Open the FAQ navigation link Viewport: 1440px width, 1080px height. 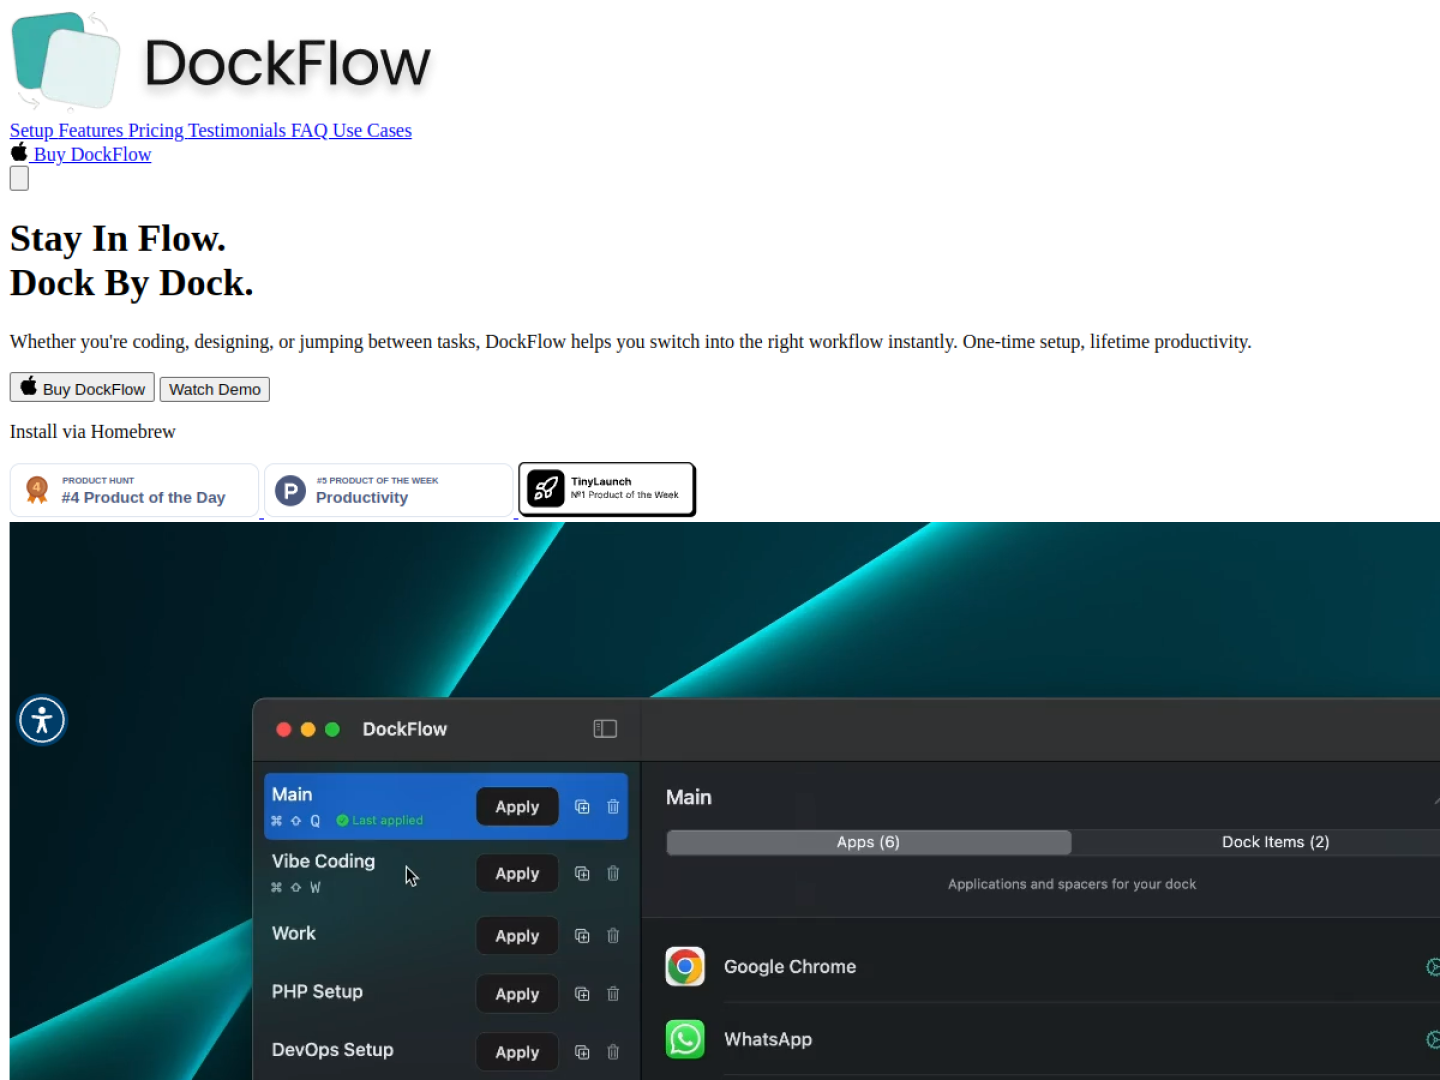[310, 131]
